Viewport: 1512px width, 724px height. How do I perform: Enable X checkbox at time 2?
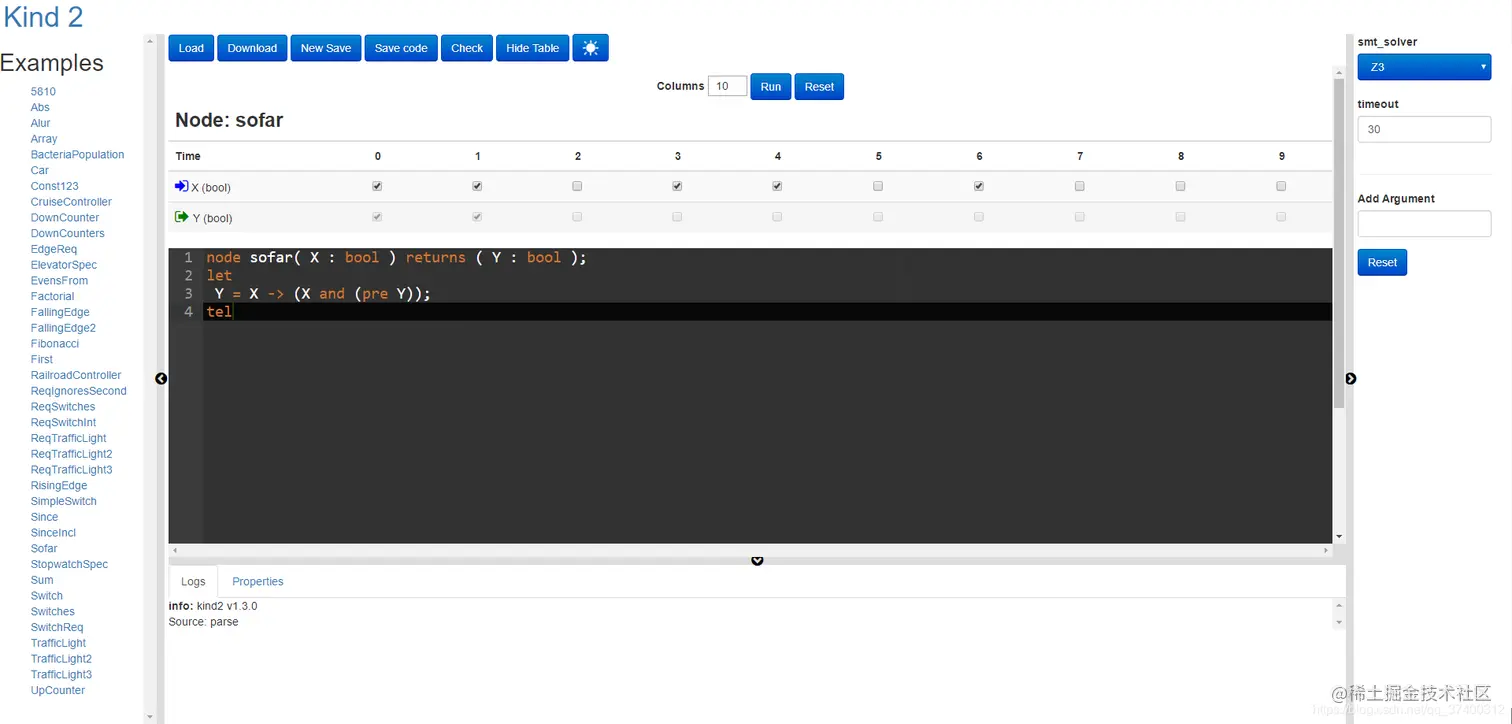(577, 186)
